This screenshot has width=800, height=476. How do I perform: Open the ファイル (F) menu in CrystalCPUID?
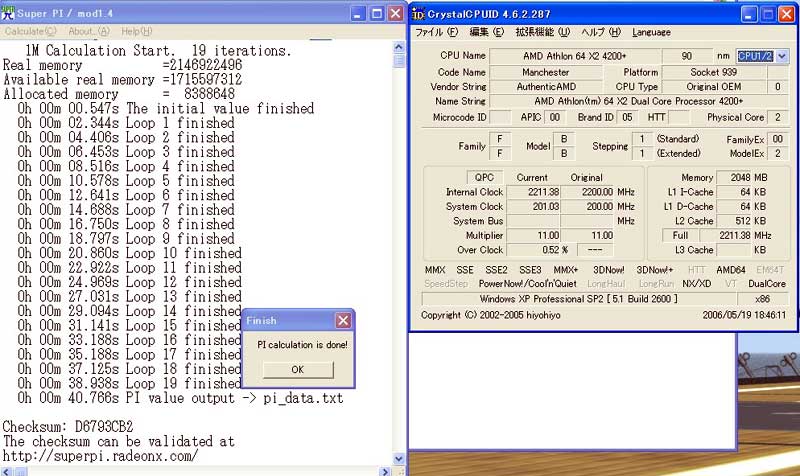[x=436, y=32]
